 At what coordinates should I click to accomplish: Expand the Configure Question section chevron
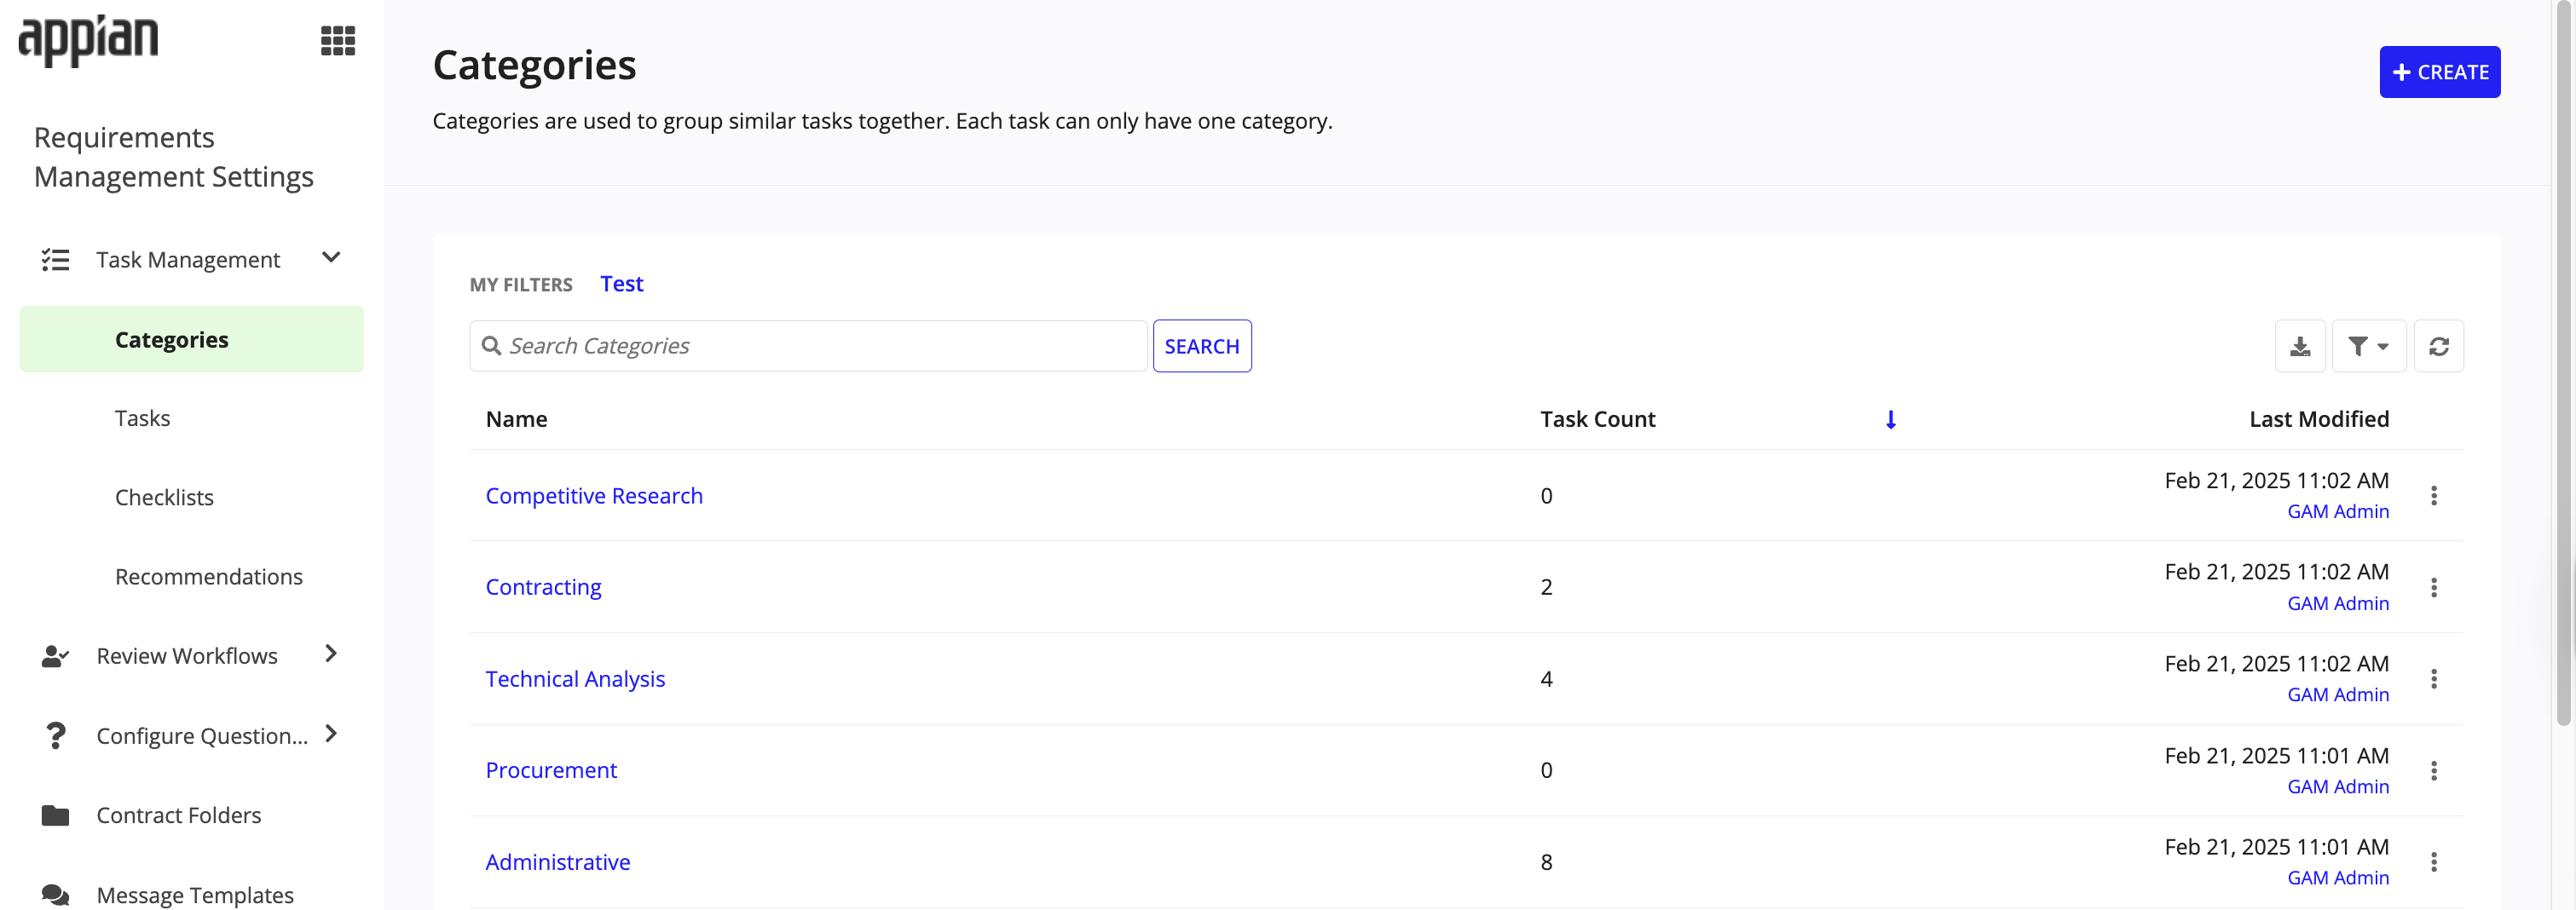tap(331, 734)
